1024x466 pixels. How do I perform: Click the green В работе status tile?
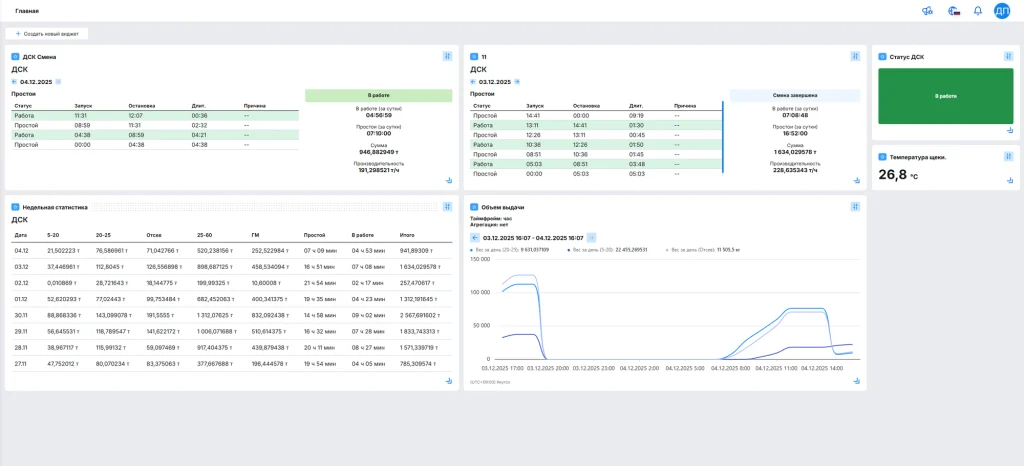[x=945, y=95]
